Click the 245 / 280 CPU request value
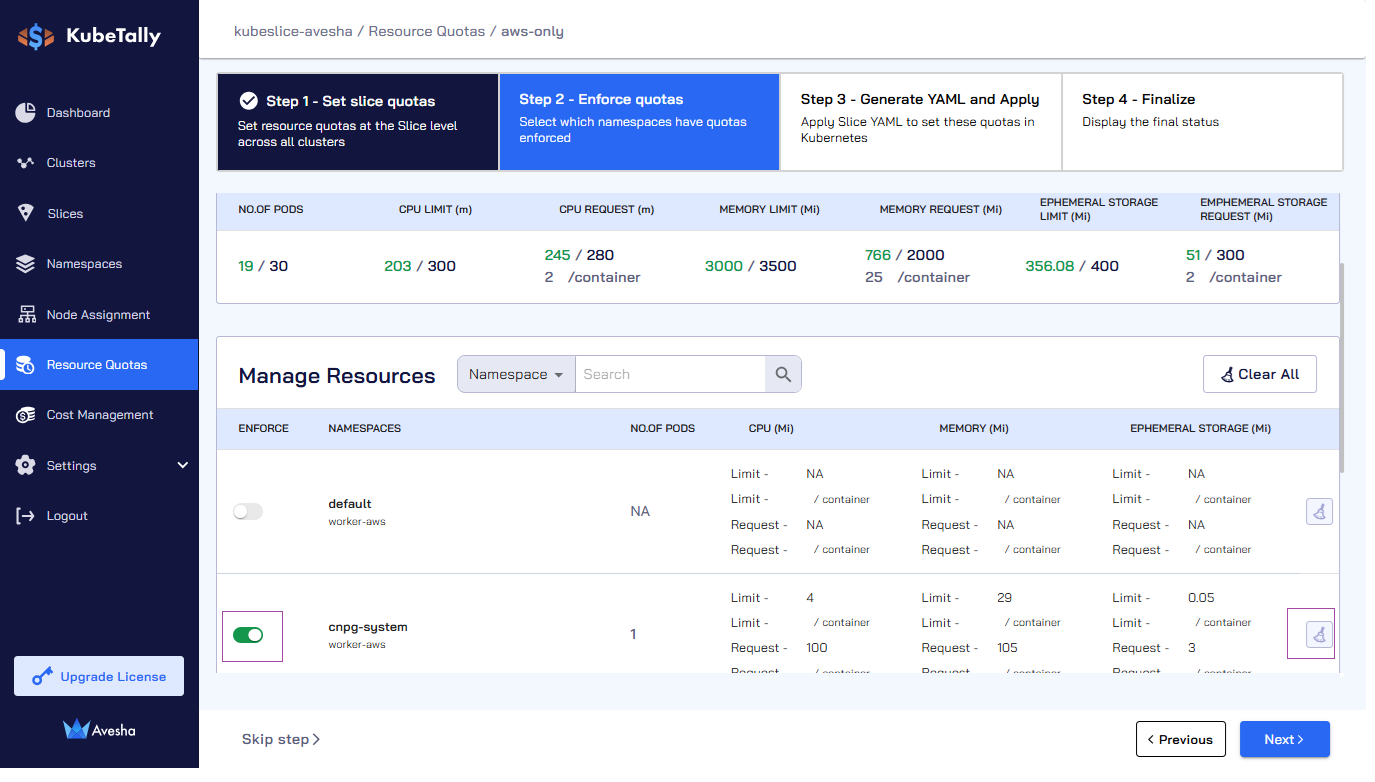 (579, 255)
